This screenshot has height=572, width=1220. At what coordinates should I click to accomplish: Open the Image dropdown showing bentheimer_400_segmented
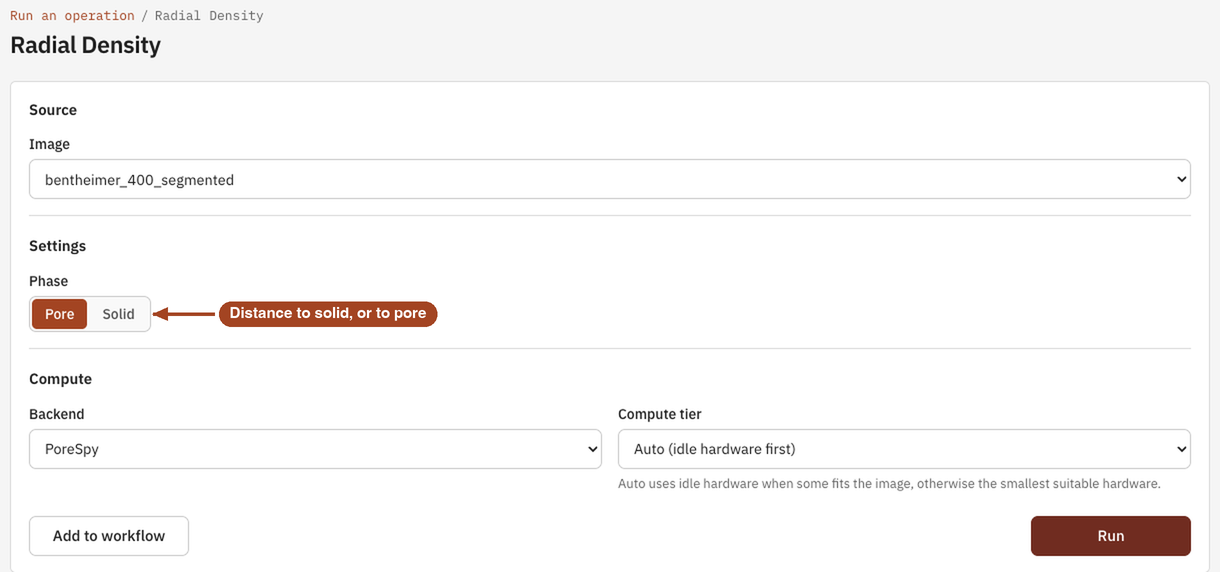610,180
